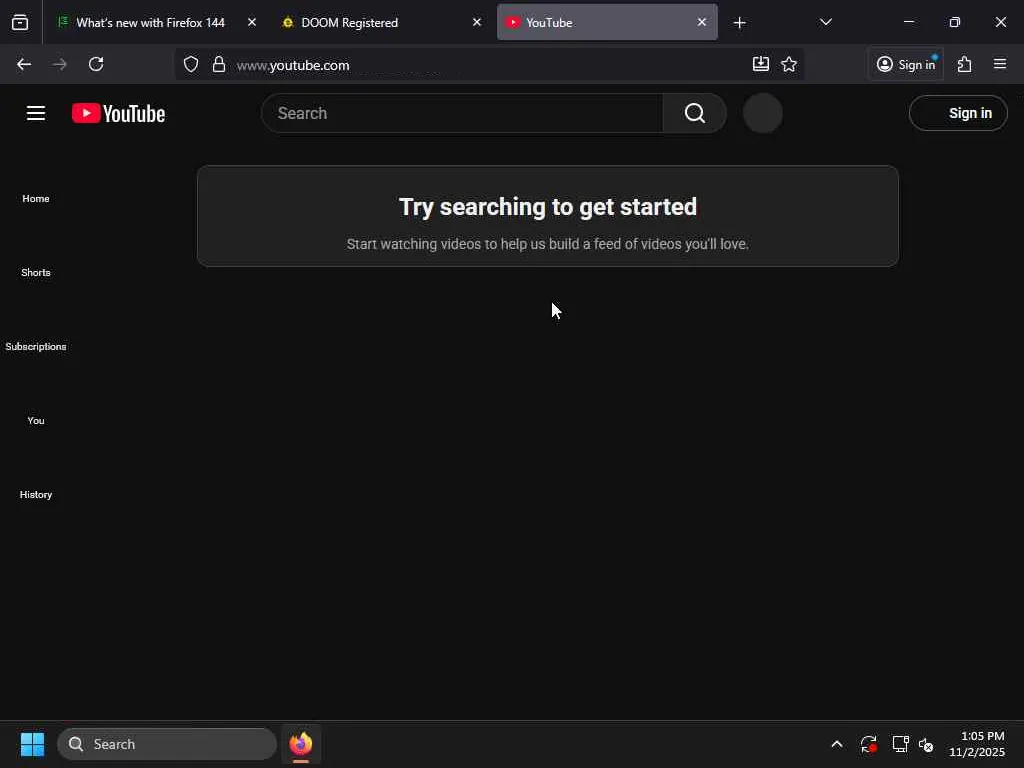This screenshot has width=1024, height=768.
Task: Show hidden system tray icons
Action: coord(837,744)
